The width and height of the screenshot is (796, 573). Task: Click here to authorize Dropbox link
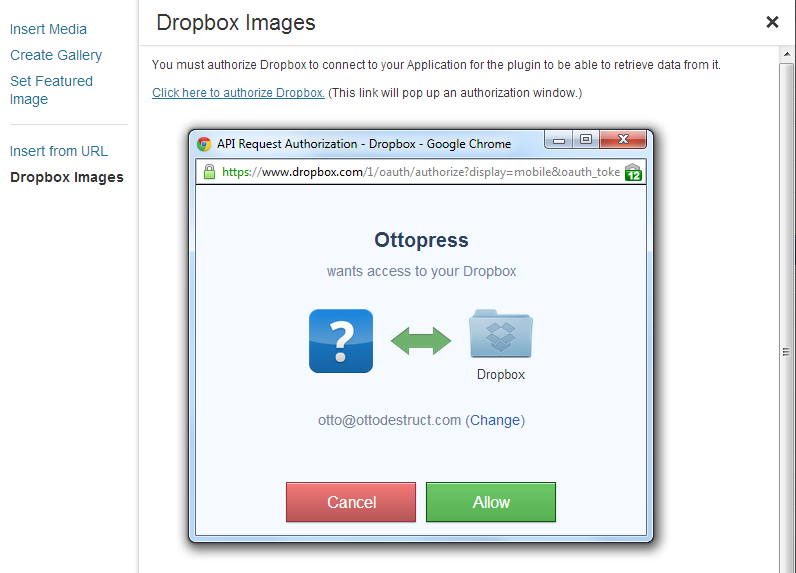(238, 93)
